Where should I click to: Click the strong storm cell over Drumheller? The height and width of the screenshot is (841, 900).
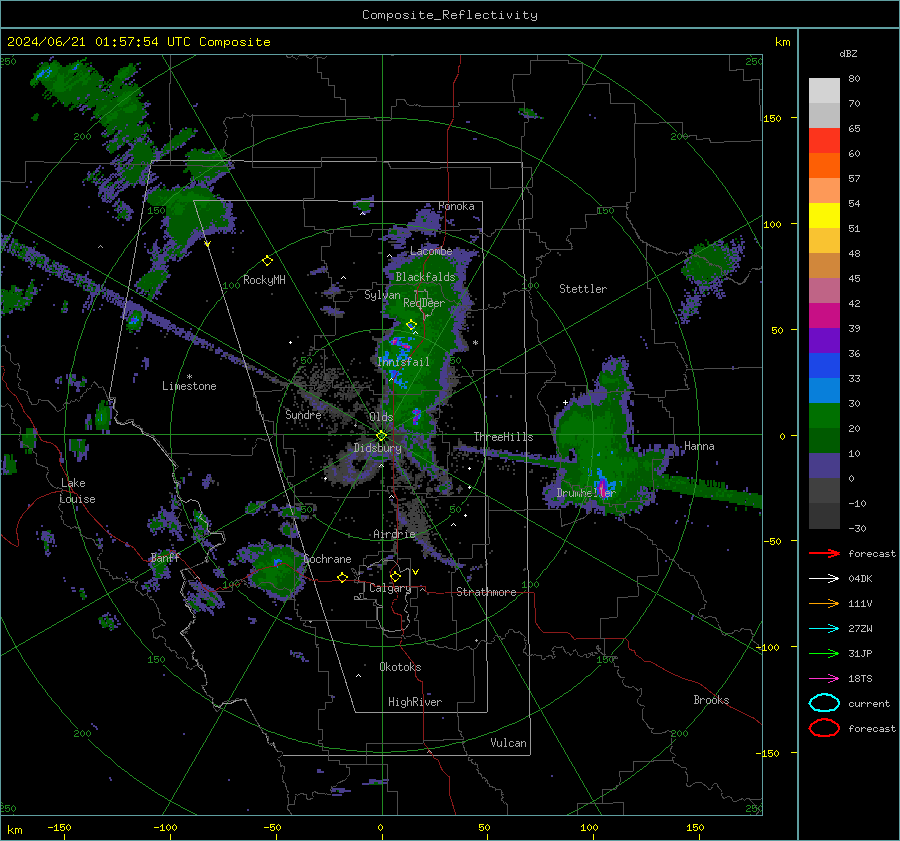coord(602,487)
